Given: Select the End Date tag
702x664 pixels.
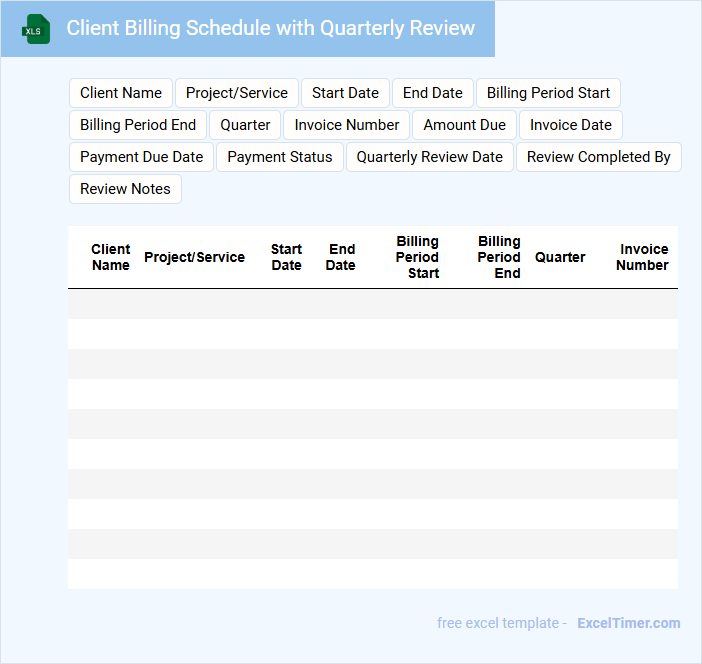Looking at the screenshot, I should pyautogui.click(x=433, y=93).
